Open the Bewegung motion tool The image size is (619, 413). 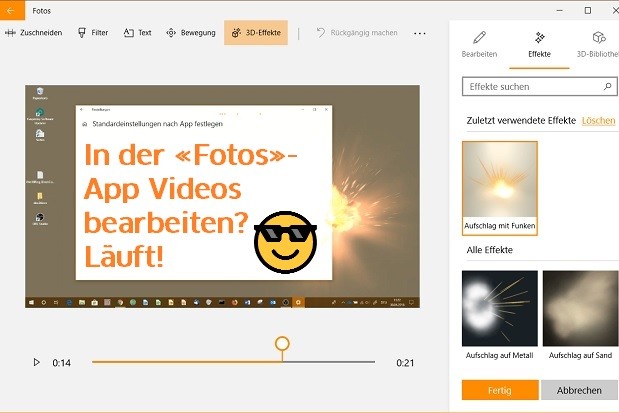(x=191, y=33)
